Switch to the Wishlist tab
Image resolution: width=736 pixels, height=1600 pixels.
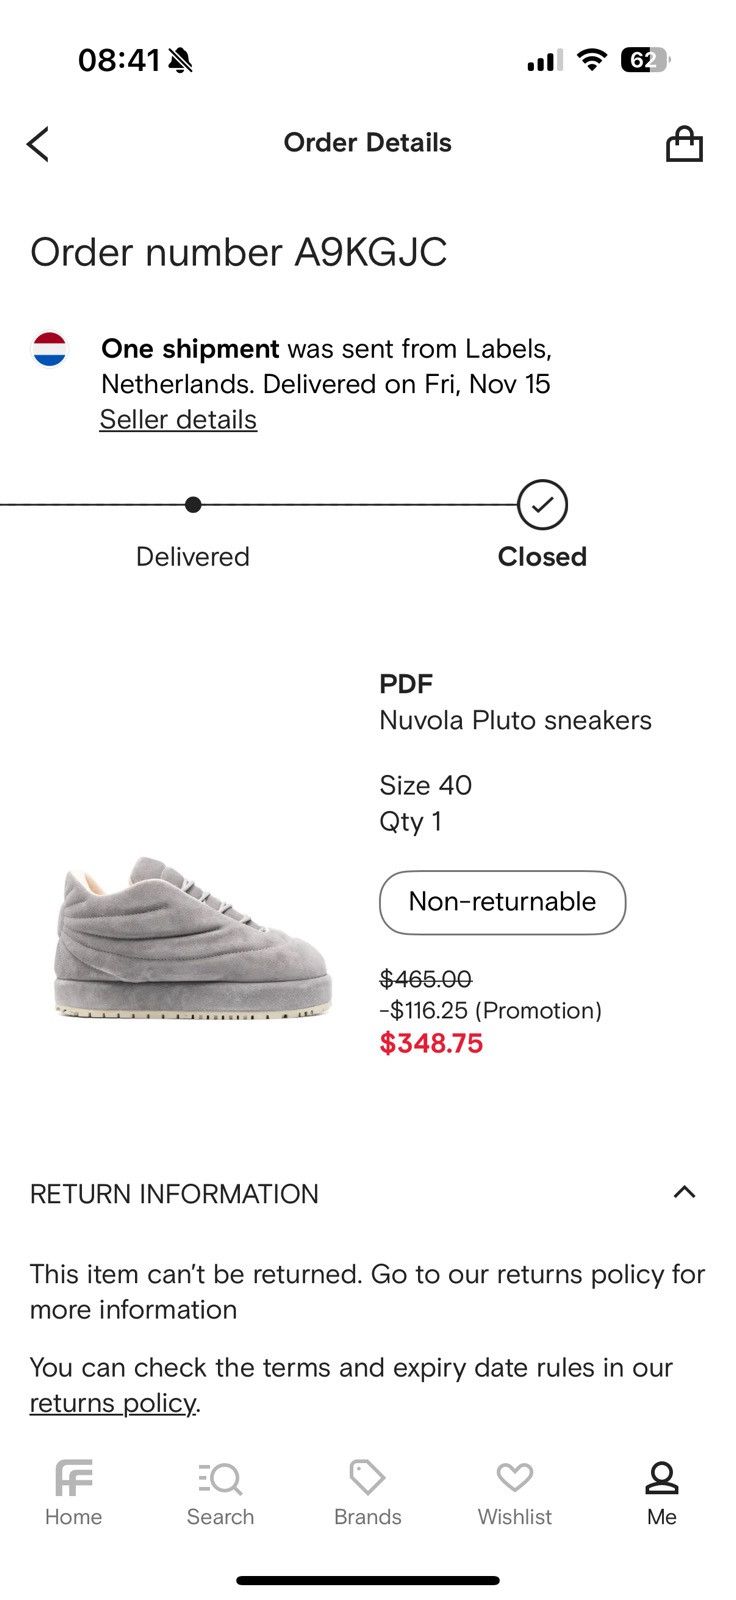[x=514, y=1490]
